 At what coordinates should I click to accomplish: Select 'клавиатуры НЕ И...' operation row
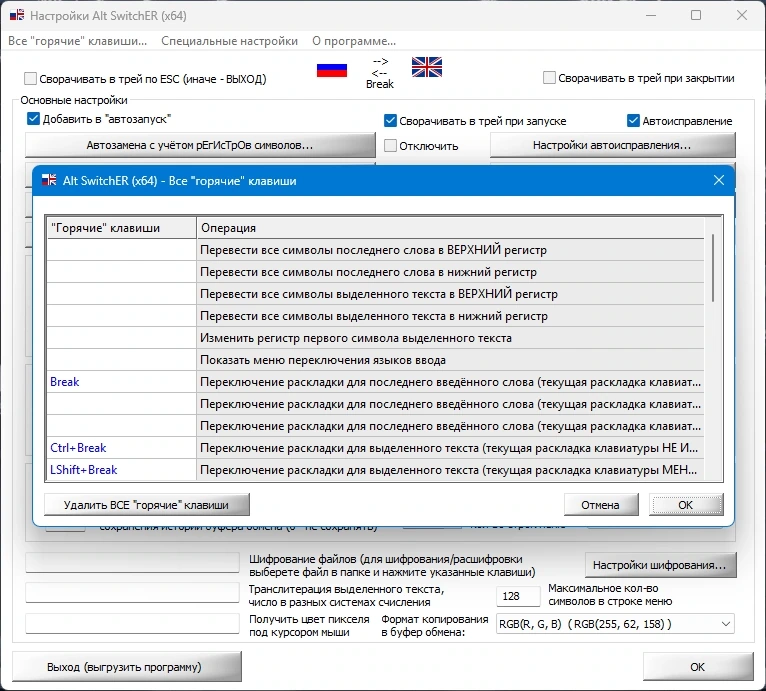click(x=450, y=448)
